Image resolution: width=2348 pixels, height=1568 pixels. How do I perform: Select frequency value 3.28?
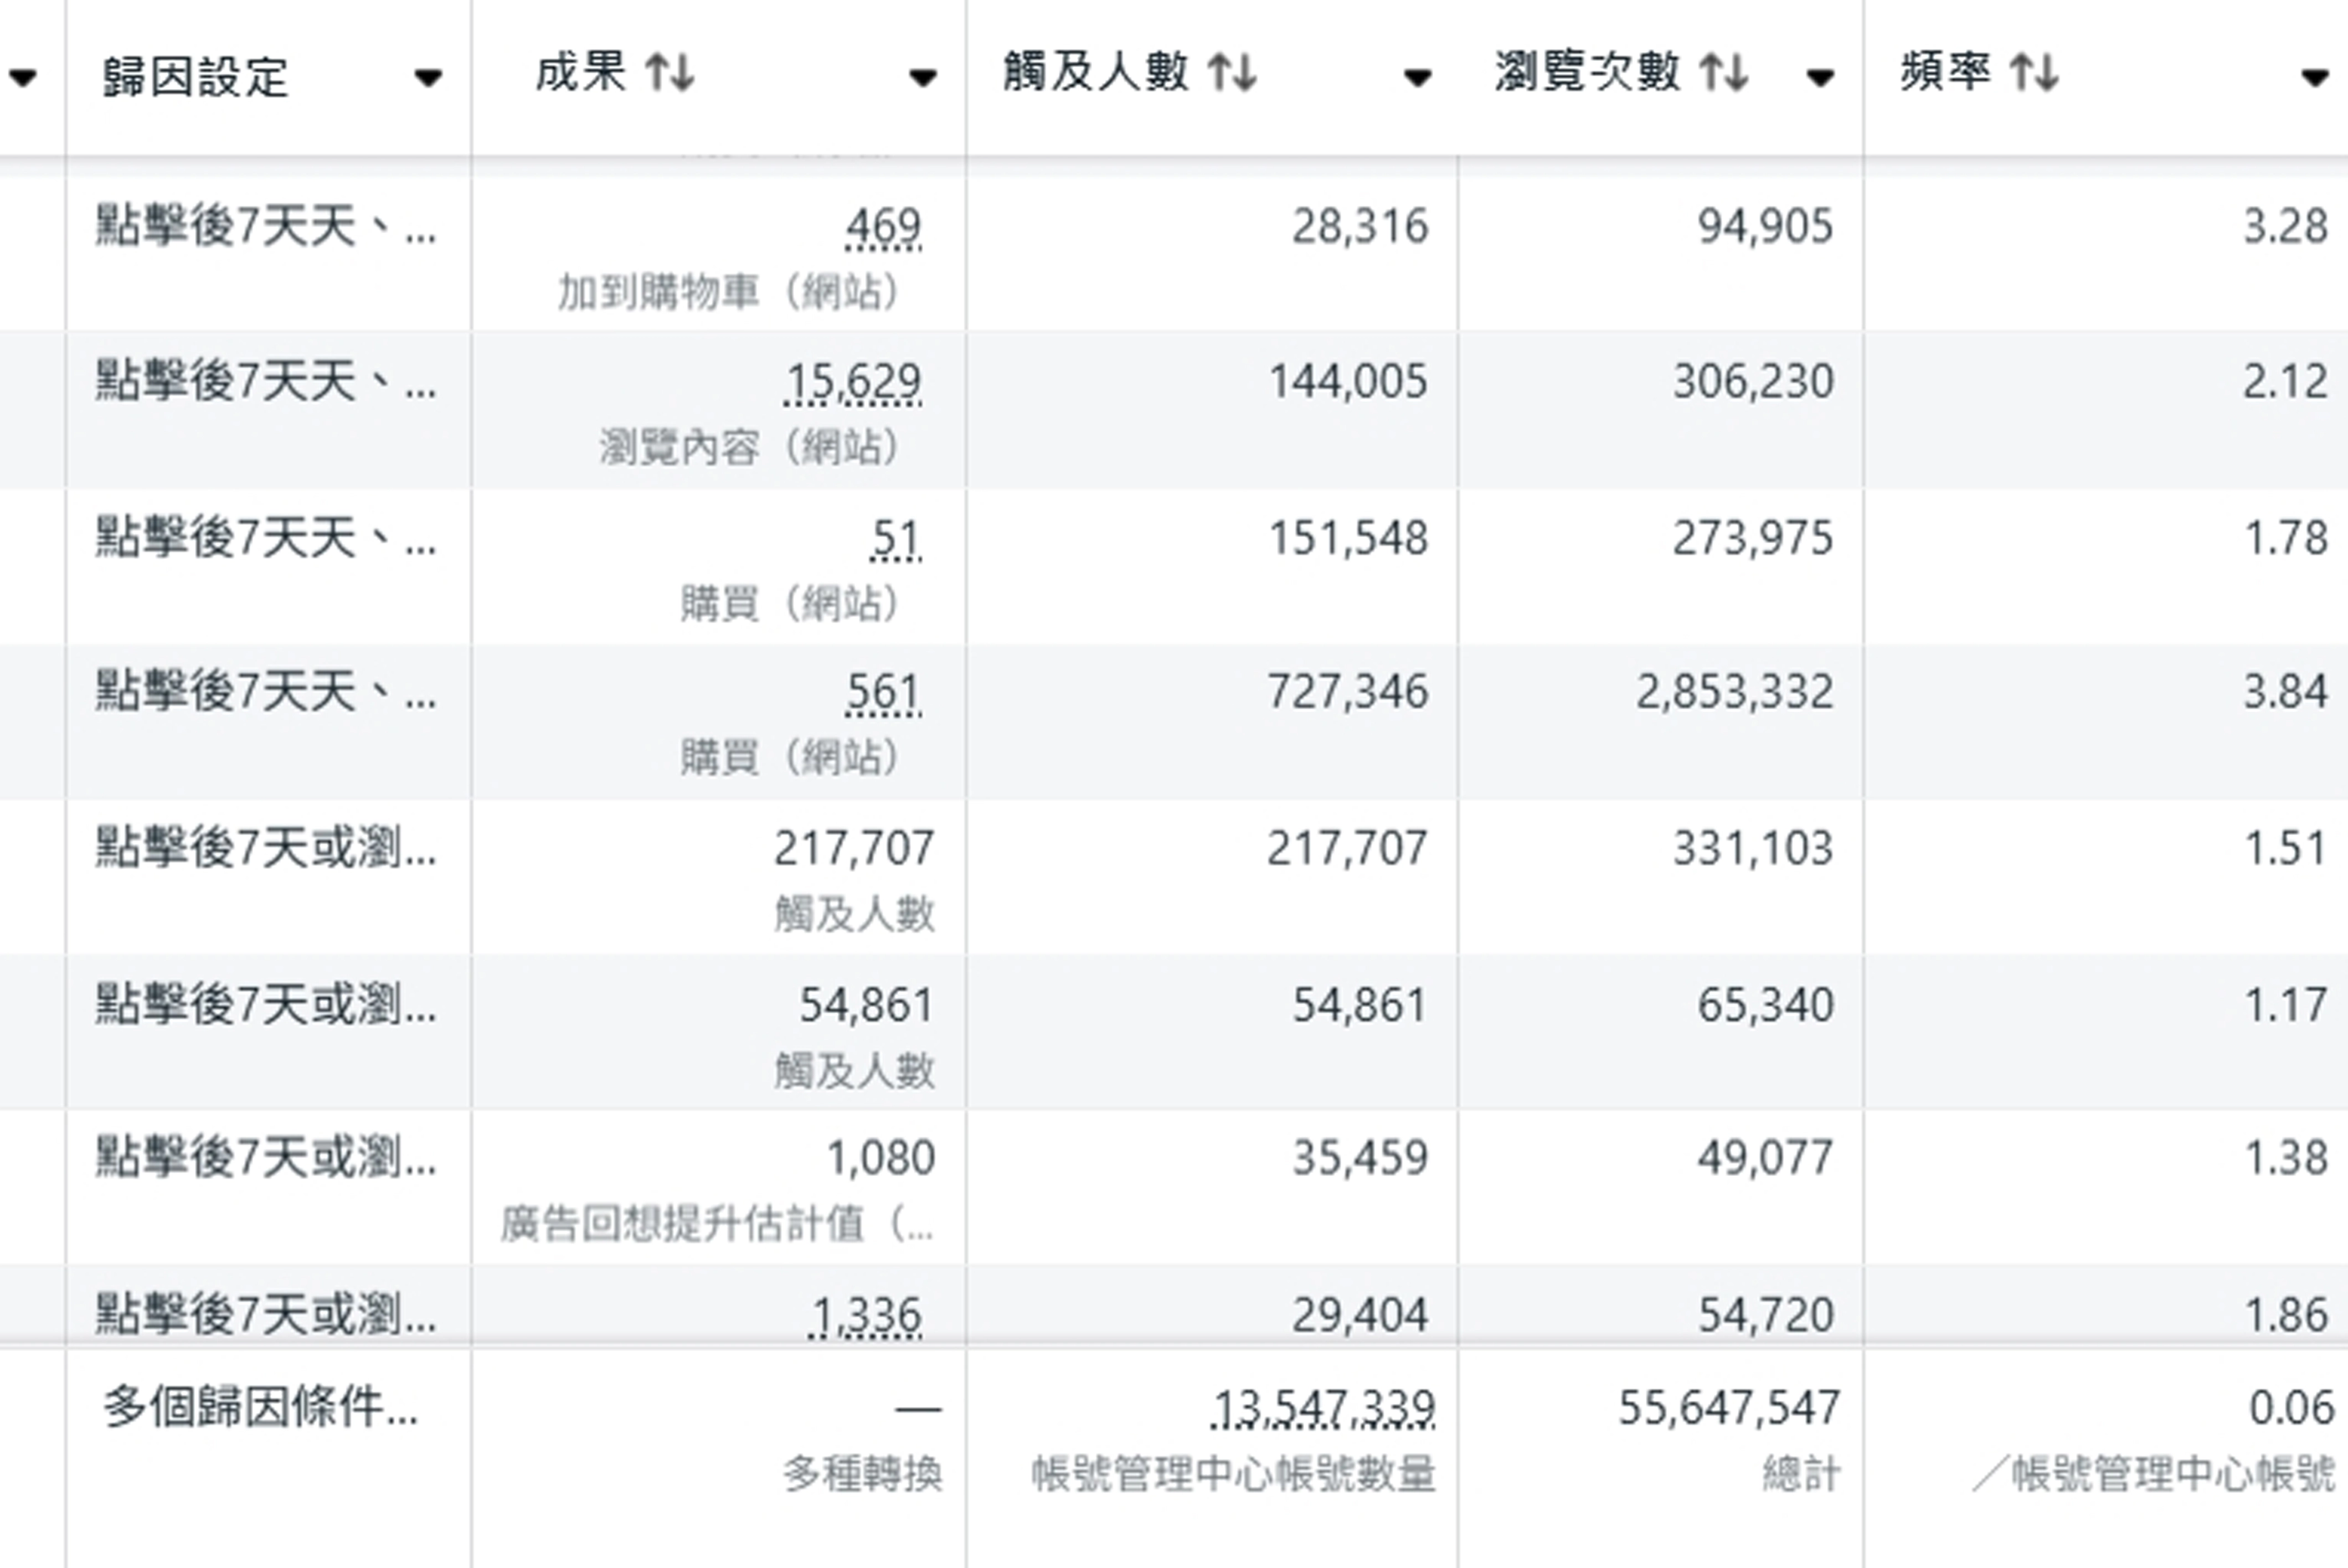2286,227
